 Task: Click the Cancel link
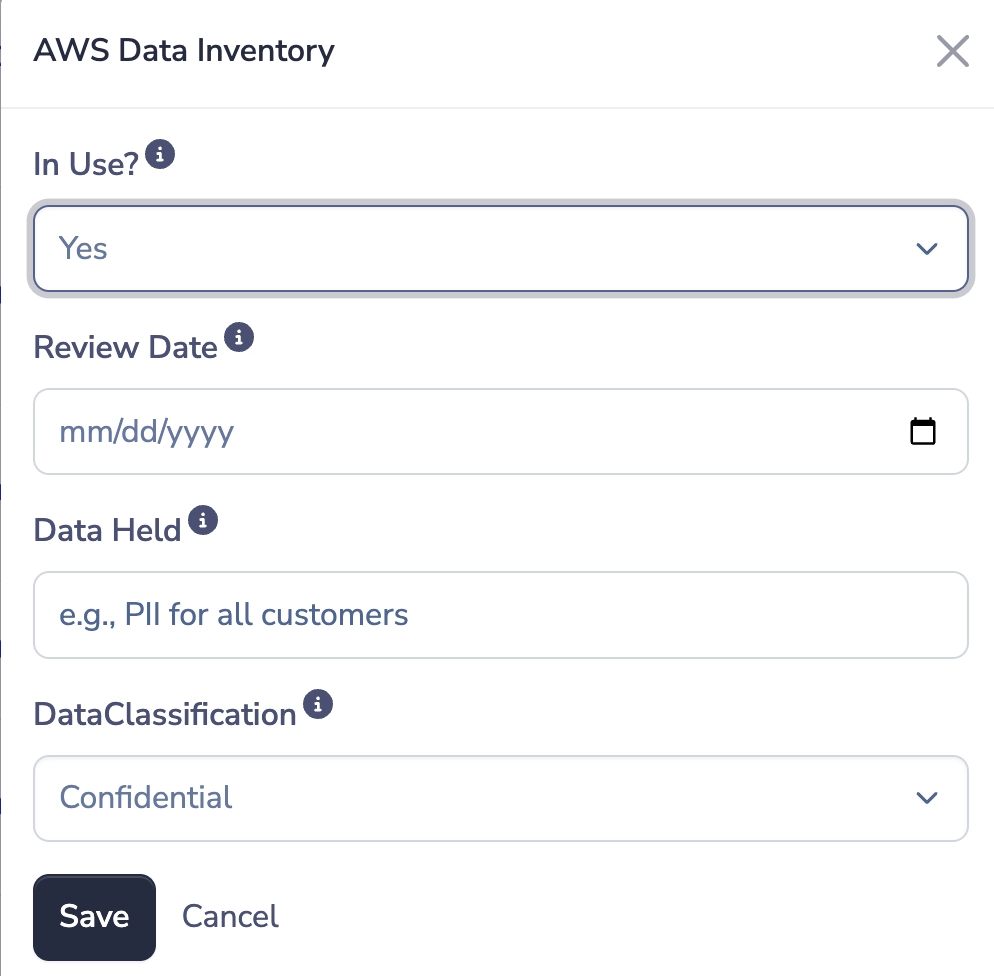230,916
